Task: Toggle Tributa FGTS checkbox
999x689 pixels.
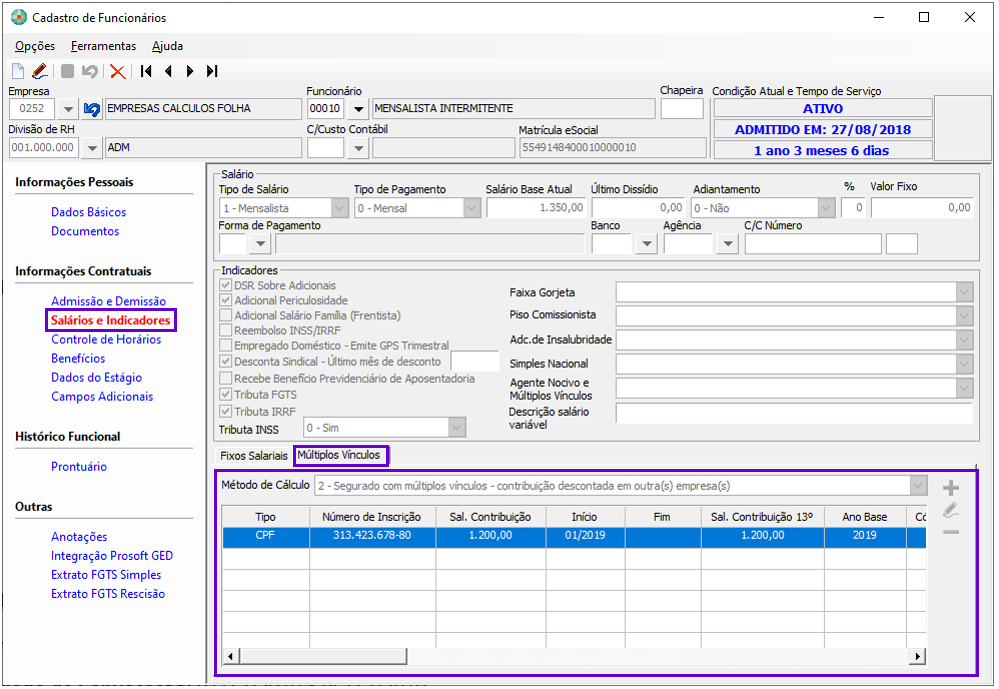Action: 226,394
